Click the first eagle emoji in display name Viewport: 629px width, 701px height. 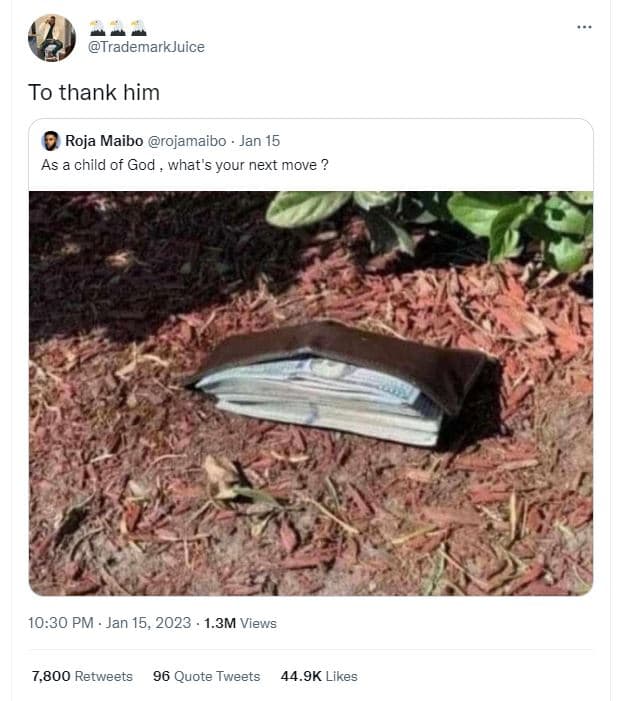(97, 28)
